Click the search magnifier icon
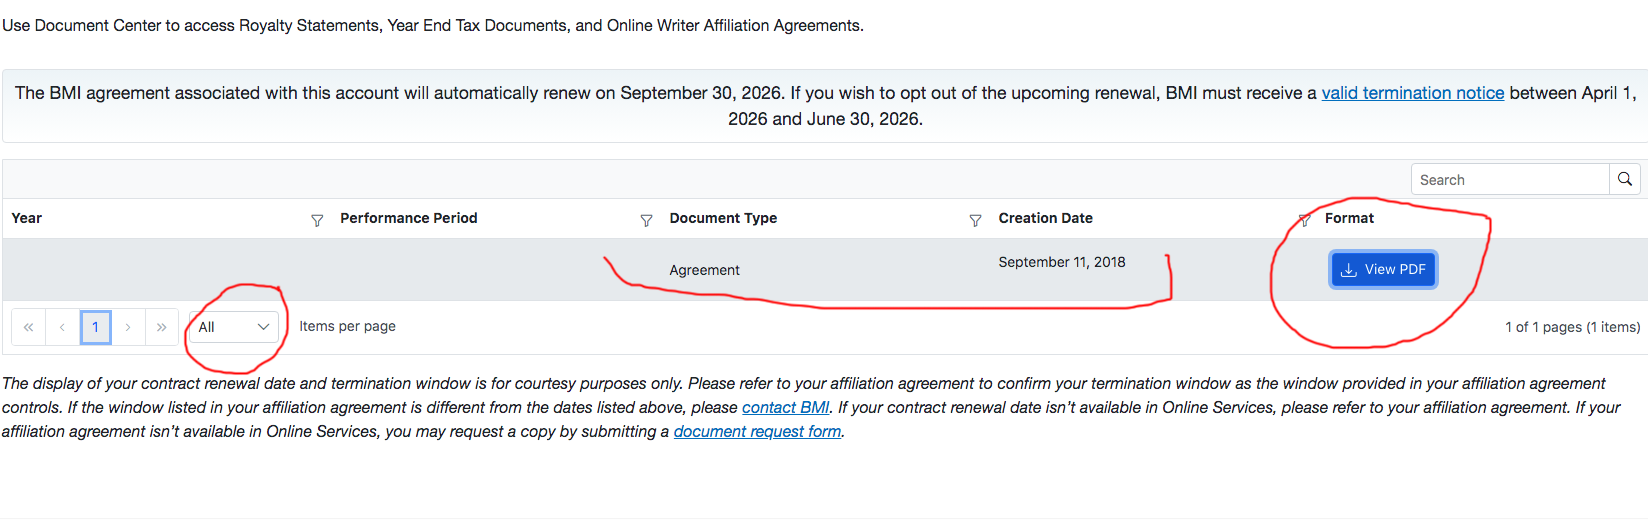Screen dimensions: 1648x523 1625,180
